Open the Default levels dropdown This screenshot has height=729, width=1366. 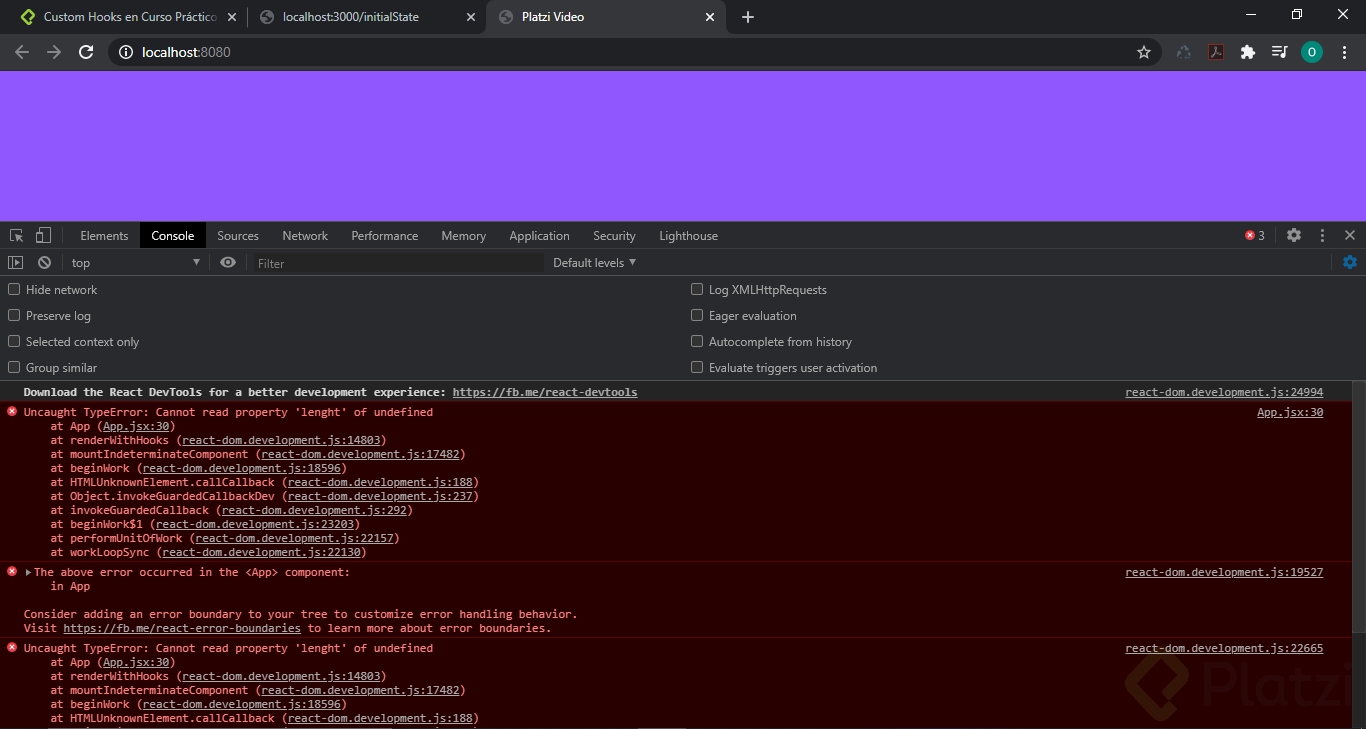tap(594, 263)
